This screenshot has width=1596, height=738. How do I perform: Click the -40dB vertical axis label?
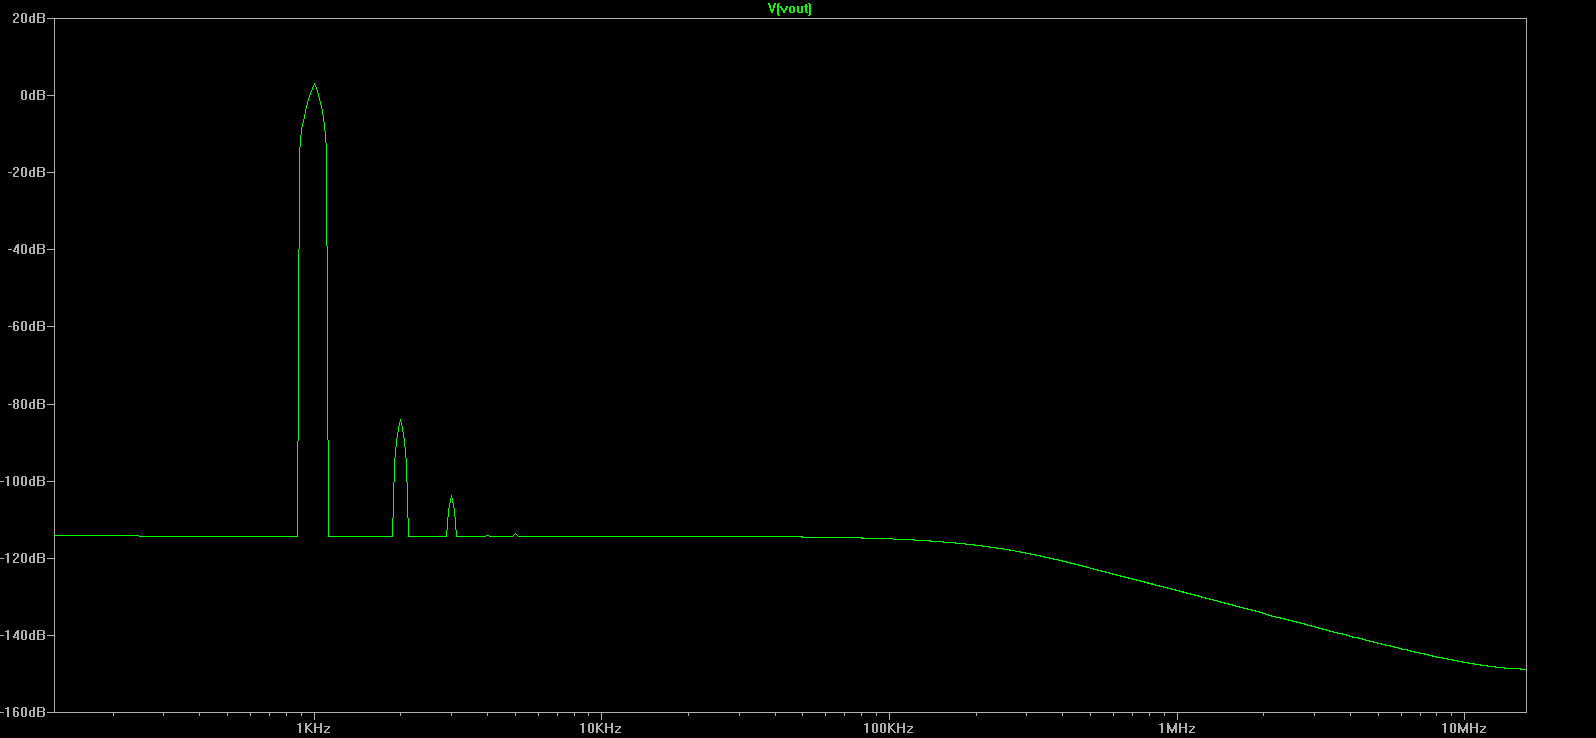pyautogui.click(x=28, y=249)
